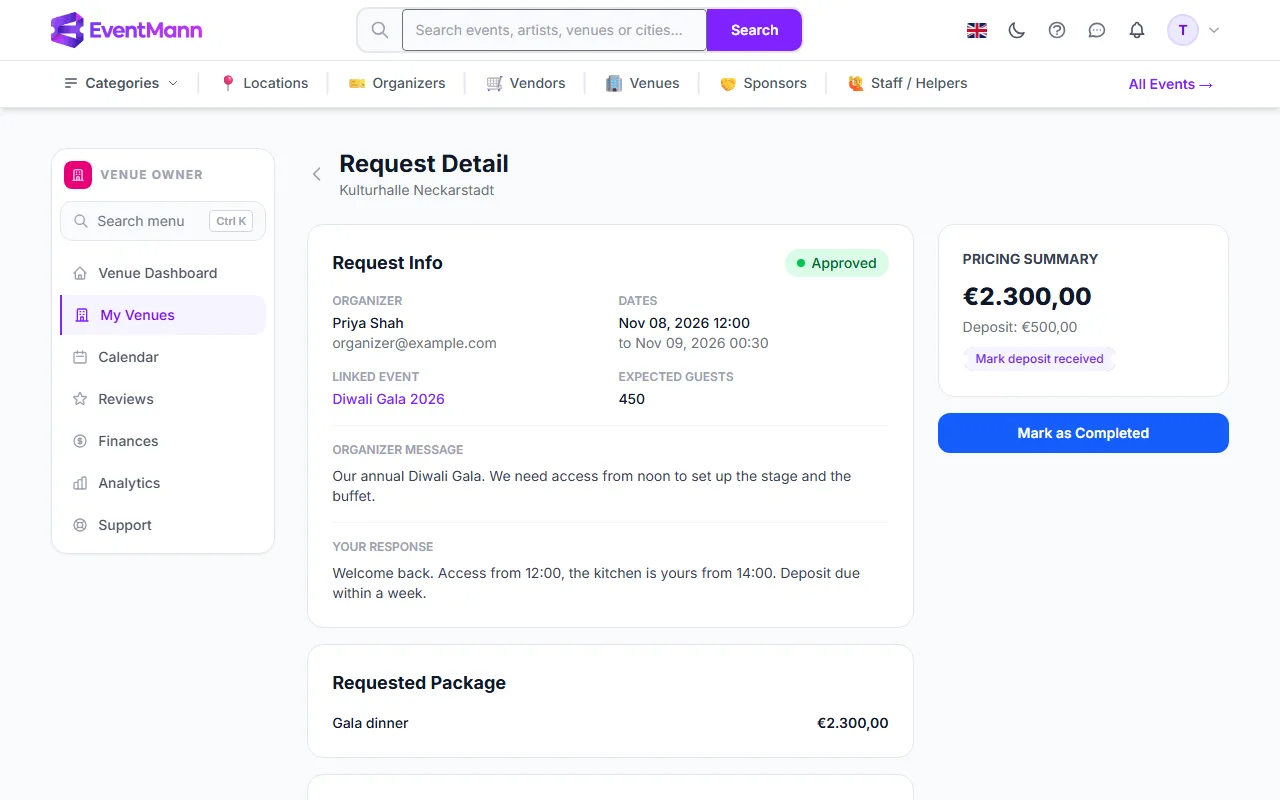
Task: Open Reviews in sidebar
Action: [163, 399]
